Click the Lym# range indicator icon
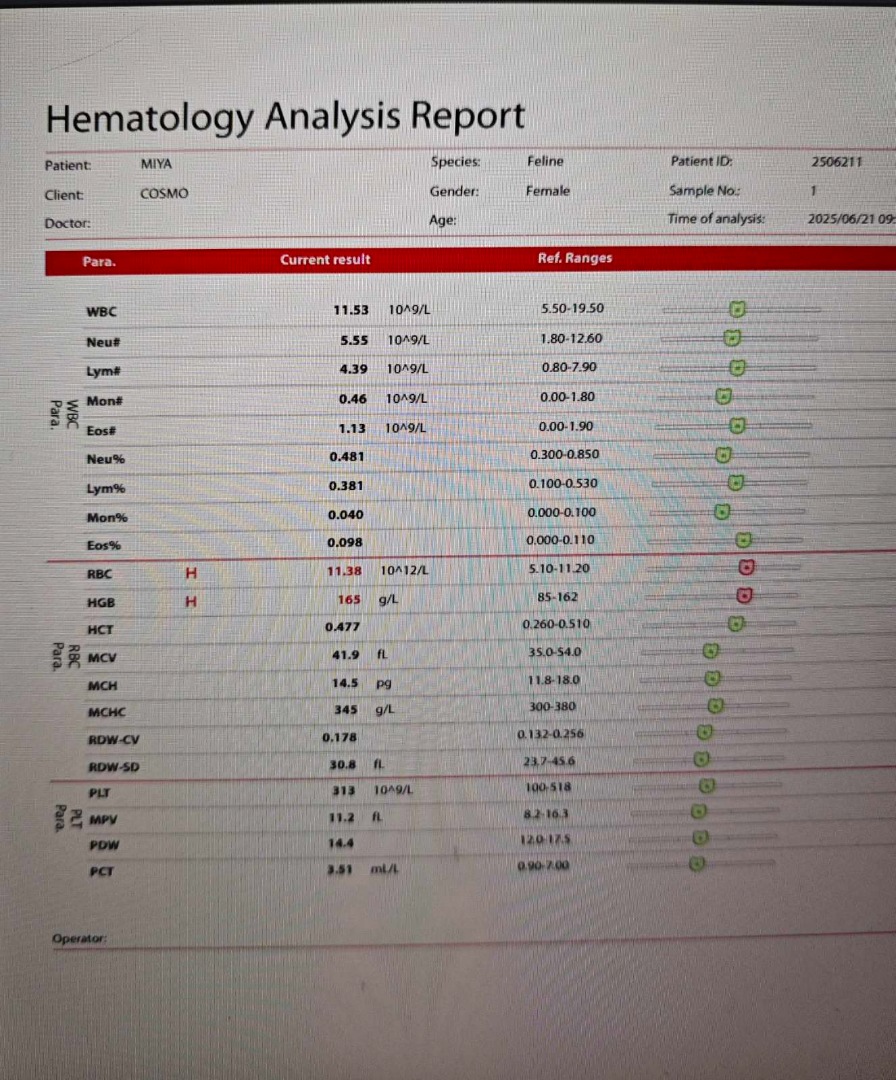The height and width of the screenshot is (1080, 896). [x=737, y=367]
